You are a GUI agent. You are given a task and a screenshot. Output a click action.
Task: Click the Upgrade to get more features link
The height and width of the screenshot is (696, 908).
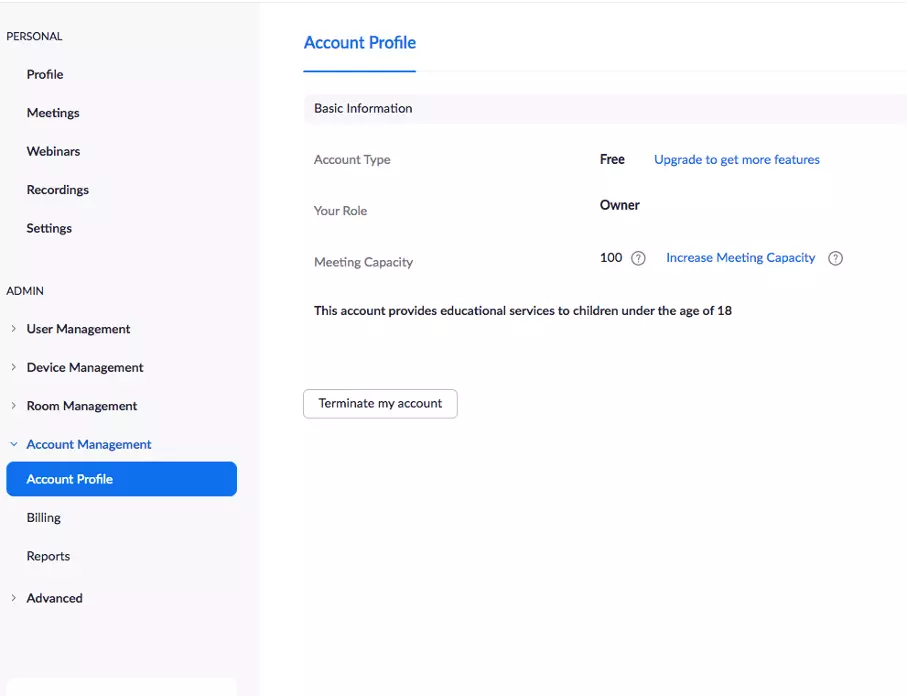click(736, 159)
